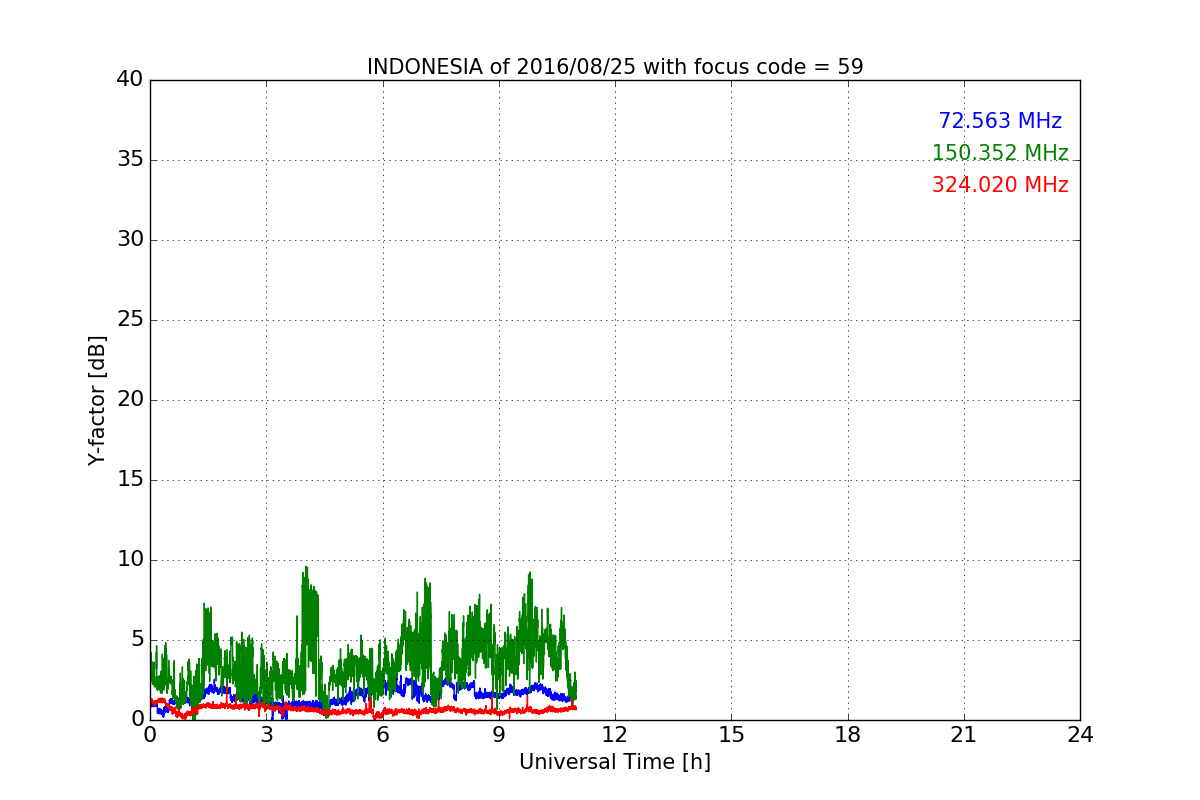
Task: Click the x-axis tick label 15
Action: tap(731, 735)
